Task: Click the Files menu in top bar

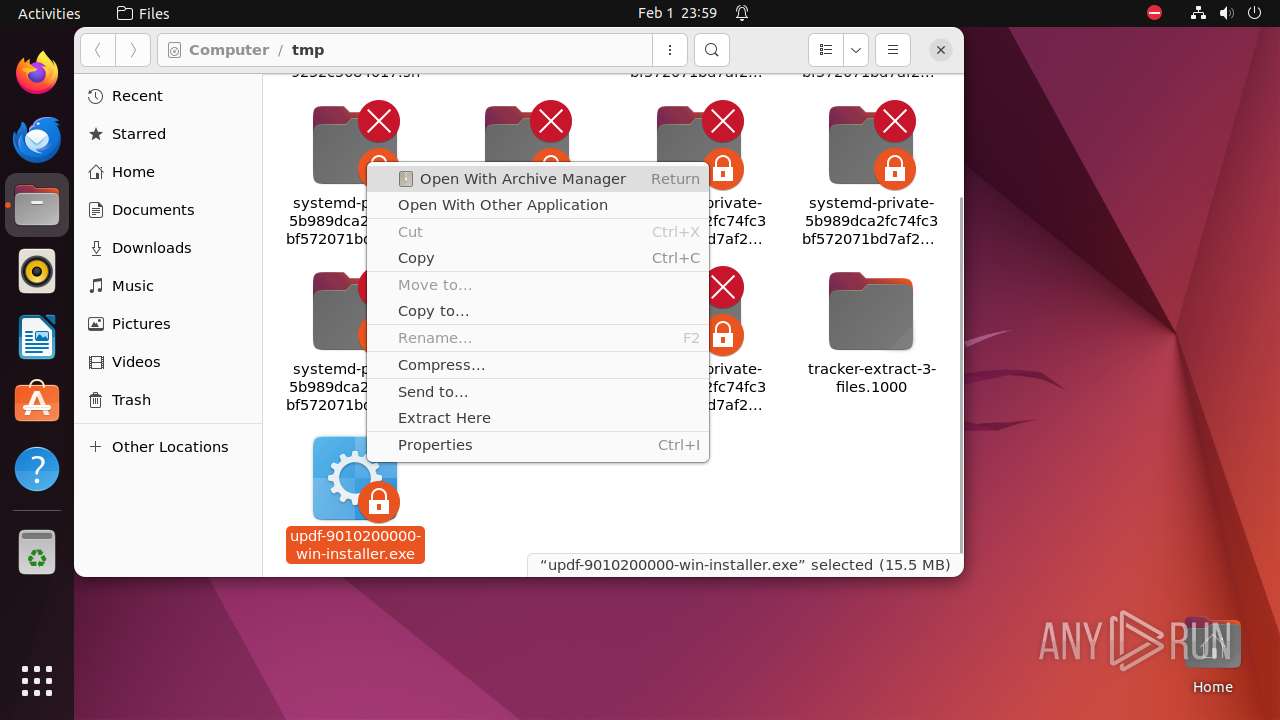Action: pyautogui.click(x=143, y=13)
